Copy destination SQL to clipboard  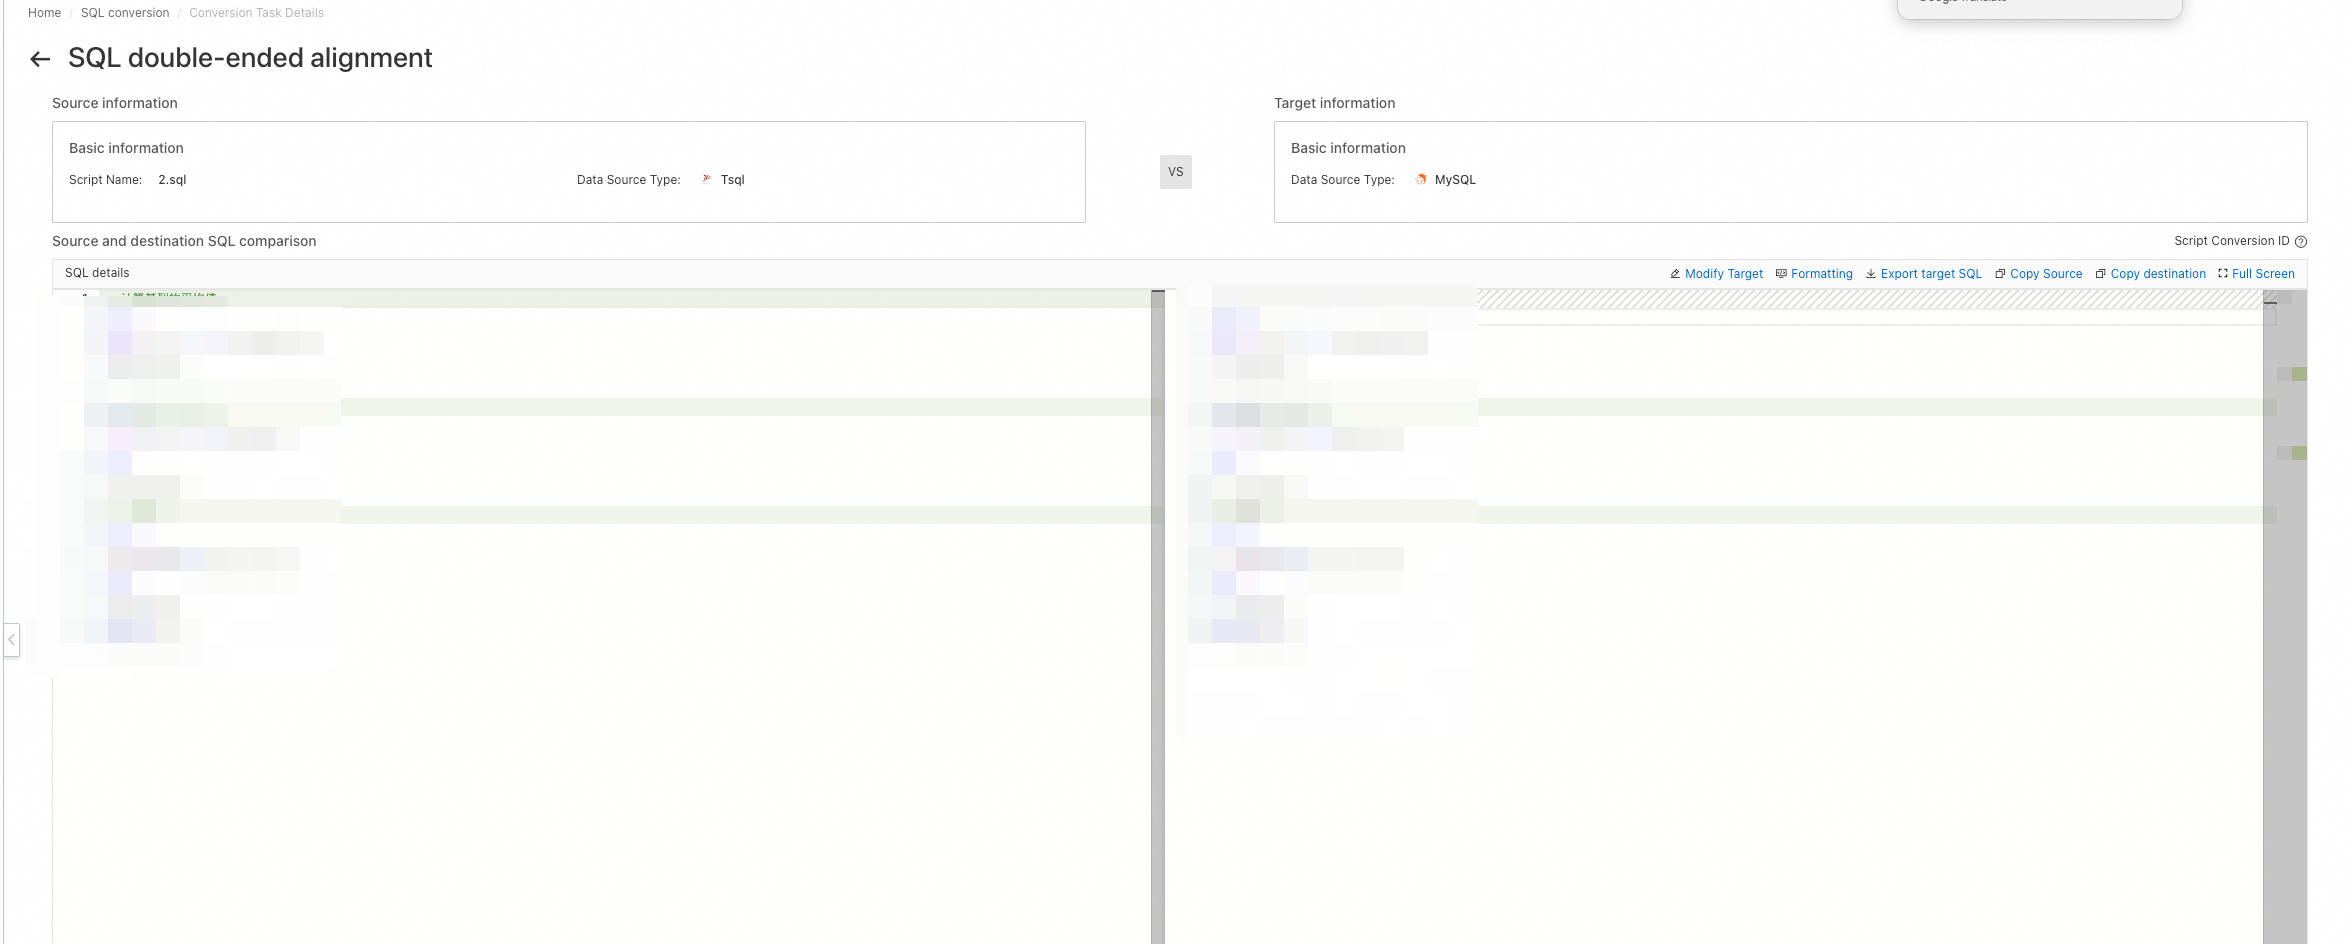click(2150, 274)
